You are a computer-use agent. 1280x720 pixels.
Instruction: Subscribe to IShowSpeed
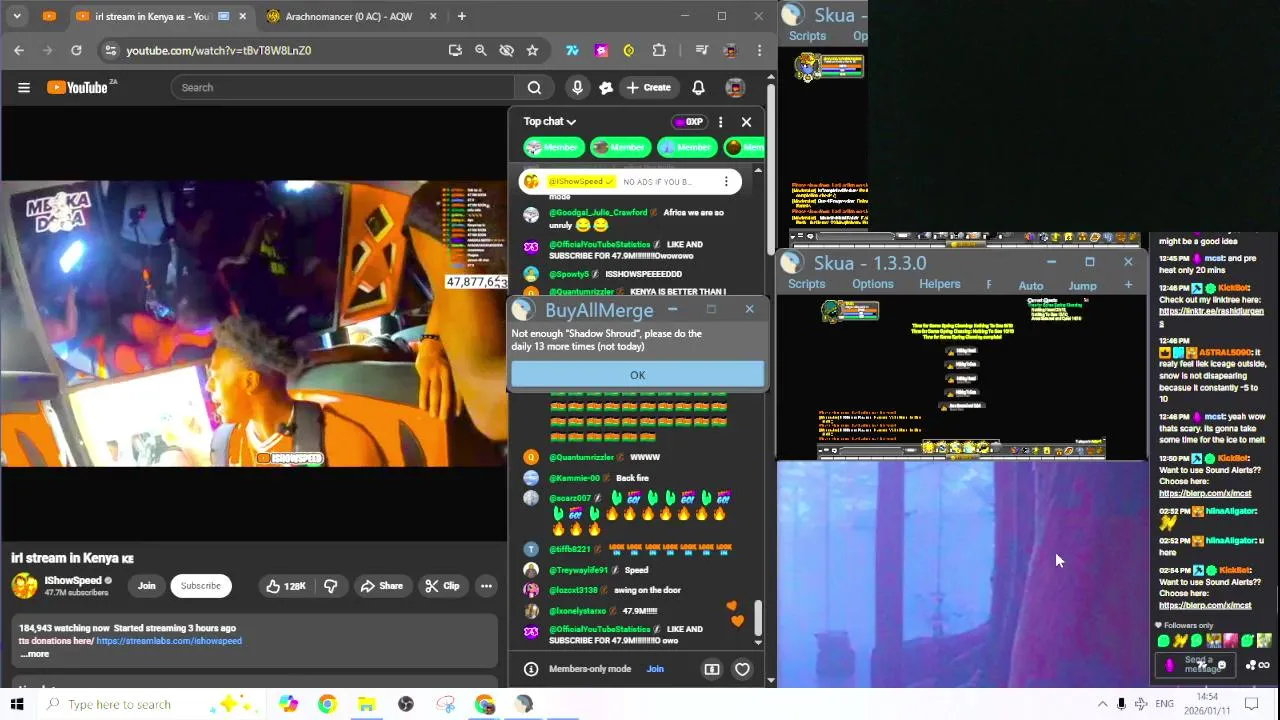pyautogui.click(x=200, y=586)
